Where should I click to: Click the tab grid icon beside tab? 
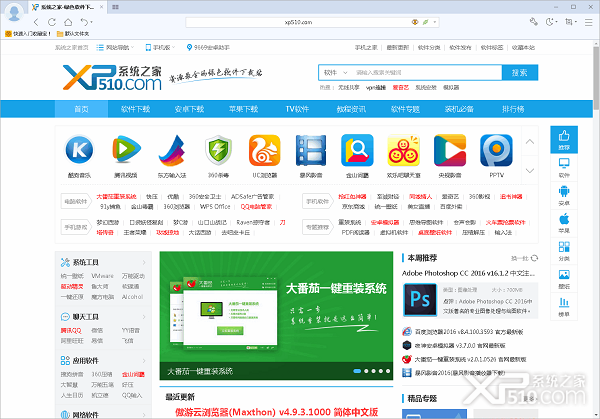[115, 7]
